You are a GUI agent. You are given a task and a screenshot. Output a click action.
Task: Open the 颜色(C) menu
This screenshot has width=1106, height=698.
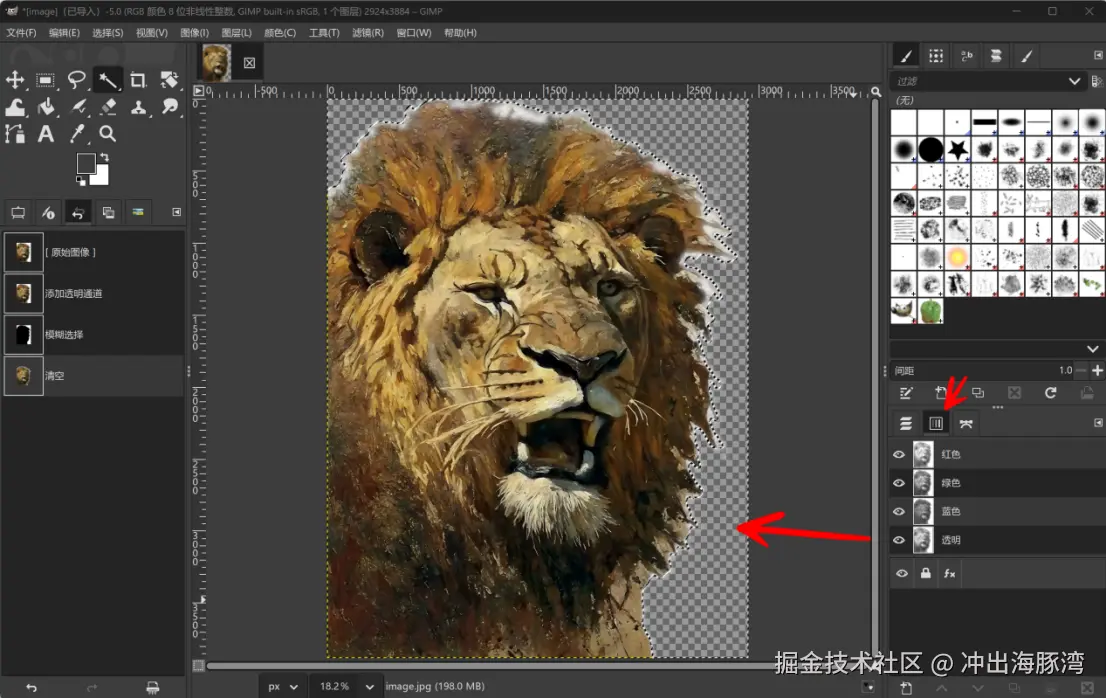[x=280, y=32]
